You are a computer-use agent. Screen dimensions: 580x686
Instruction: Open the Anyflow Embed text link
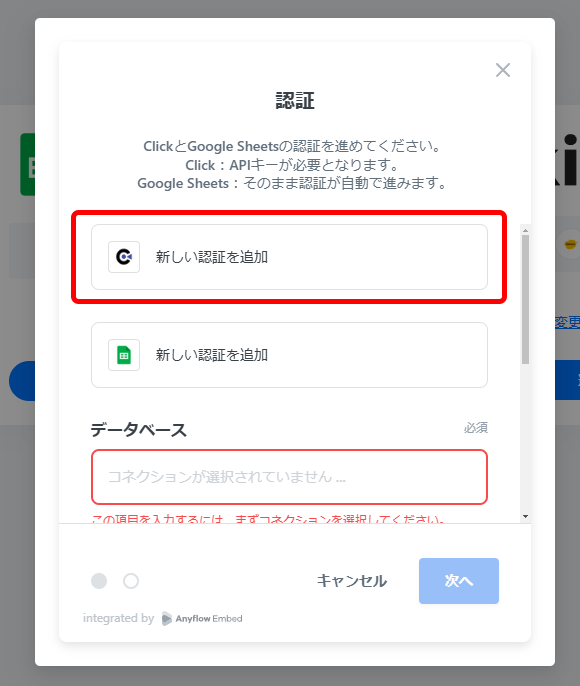209,619
